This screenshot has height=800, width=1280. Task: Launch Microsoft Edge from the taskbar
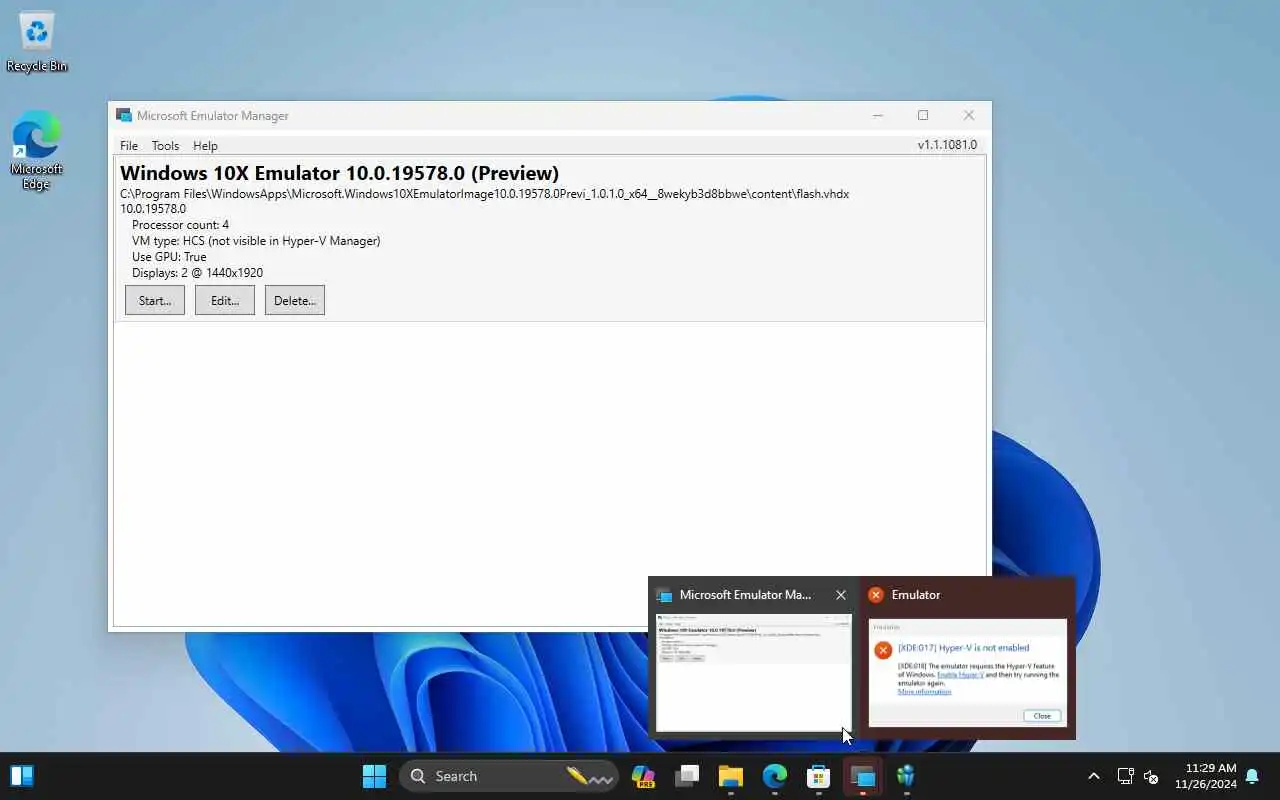[775, 776]
